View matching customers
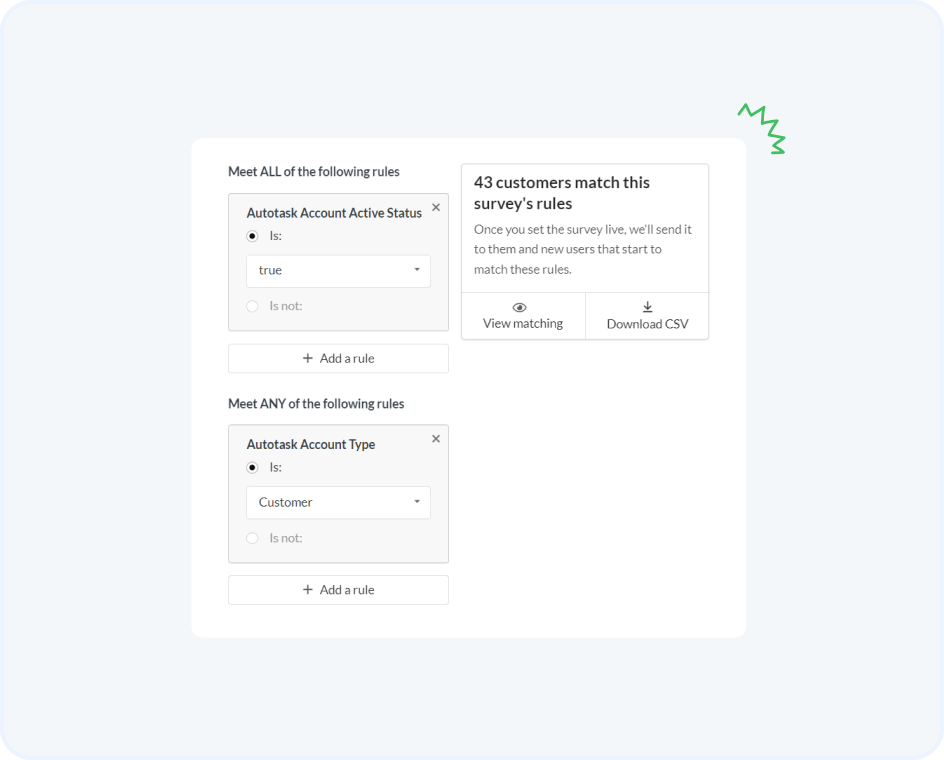Screen dimensions: 944x760 coord(523,316)
